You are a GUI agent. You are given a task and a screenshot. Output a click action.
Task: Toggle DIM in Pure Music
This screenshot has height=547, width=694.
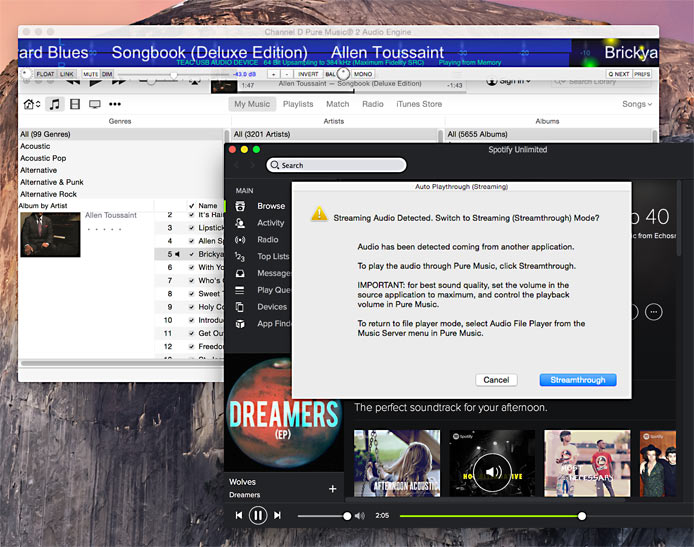tap(107, 74)
